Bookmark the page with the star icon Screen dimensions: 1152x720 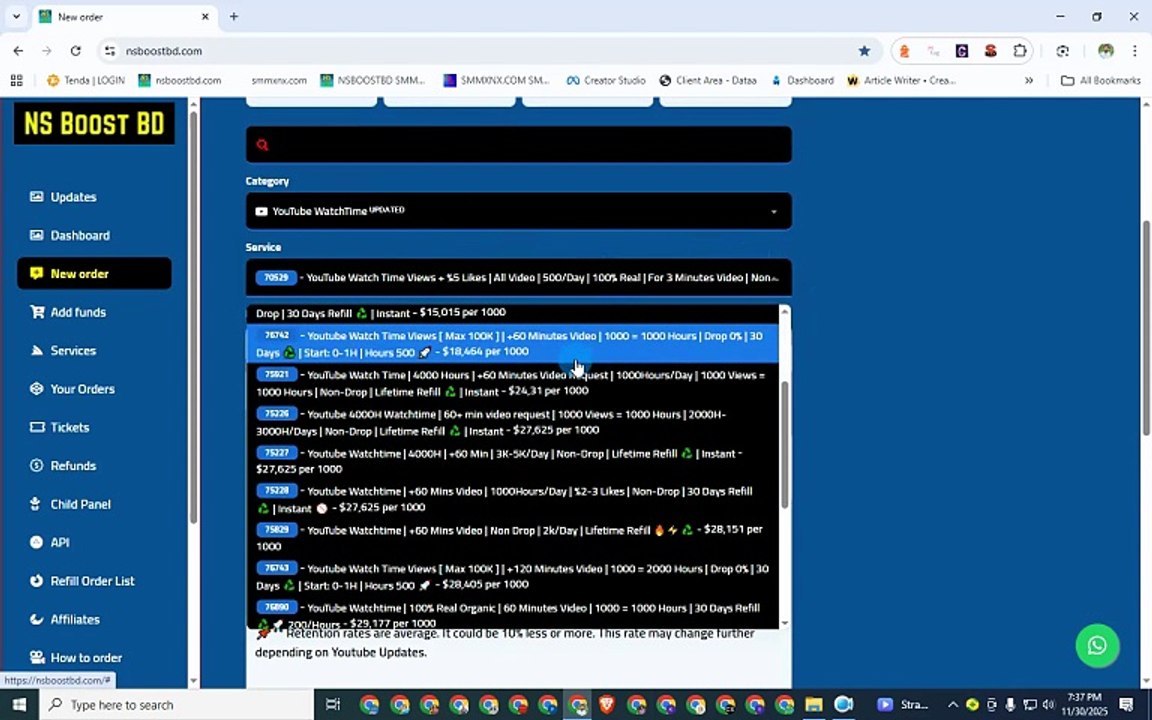click(x=864, y=51)
